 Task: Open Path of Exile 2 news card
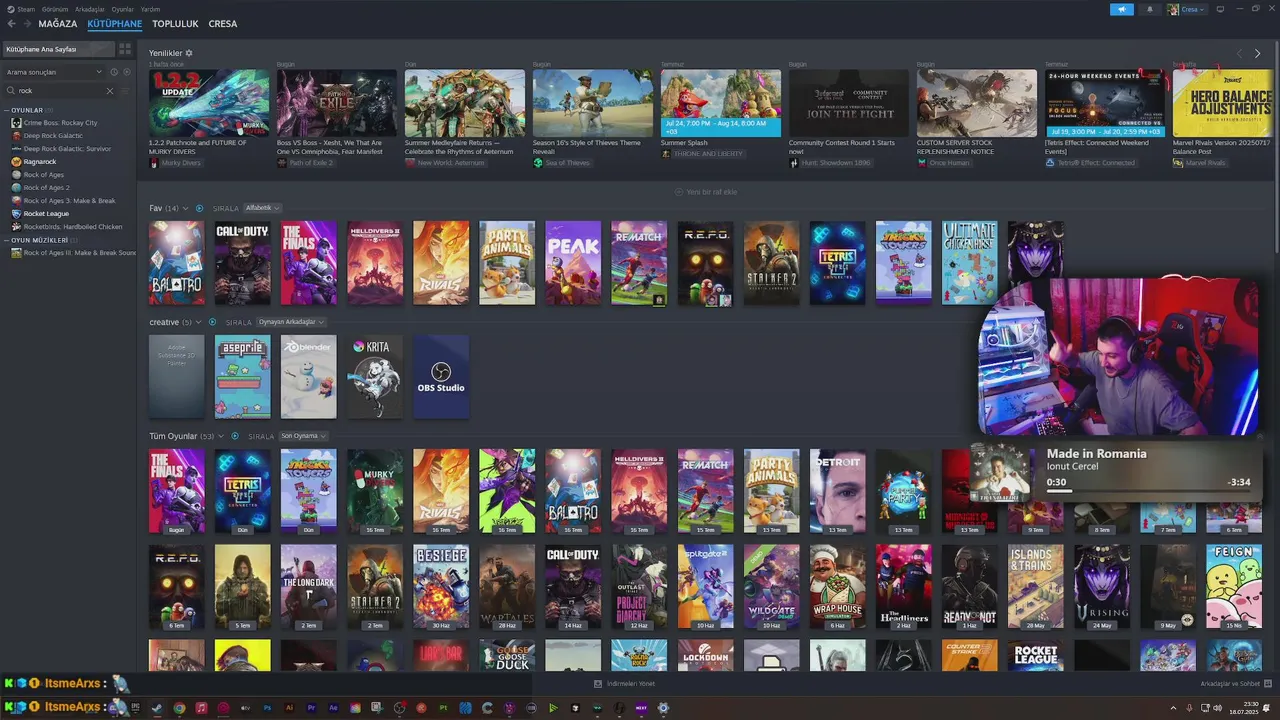point(337,103)
